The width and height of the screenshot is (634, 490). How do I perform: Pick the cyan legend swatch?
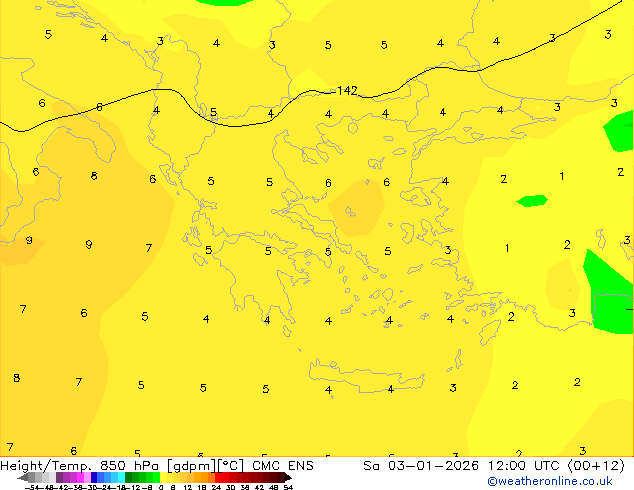pyautogui.click(x=121, y=477)
